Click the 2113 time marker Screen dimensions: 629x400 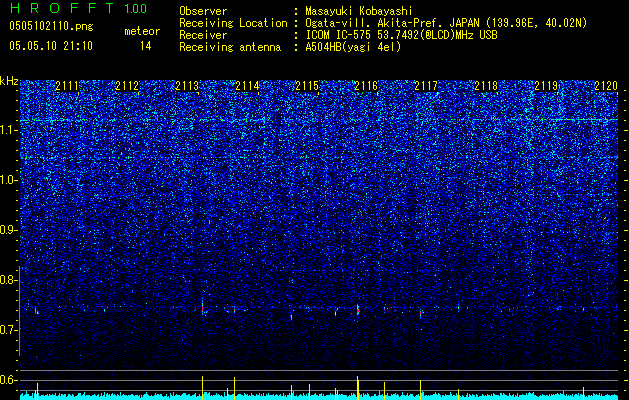pos(187,85)
